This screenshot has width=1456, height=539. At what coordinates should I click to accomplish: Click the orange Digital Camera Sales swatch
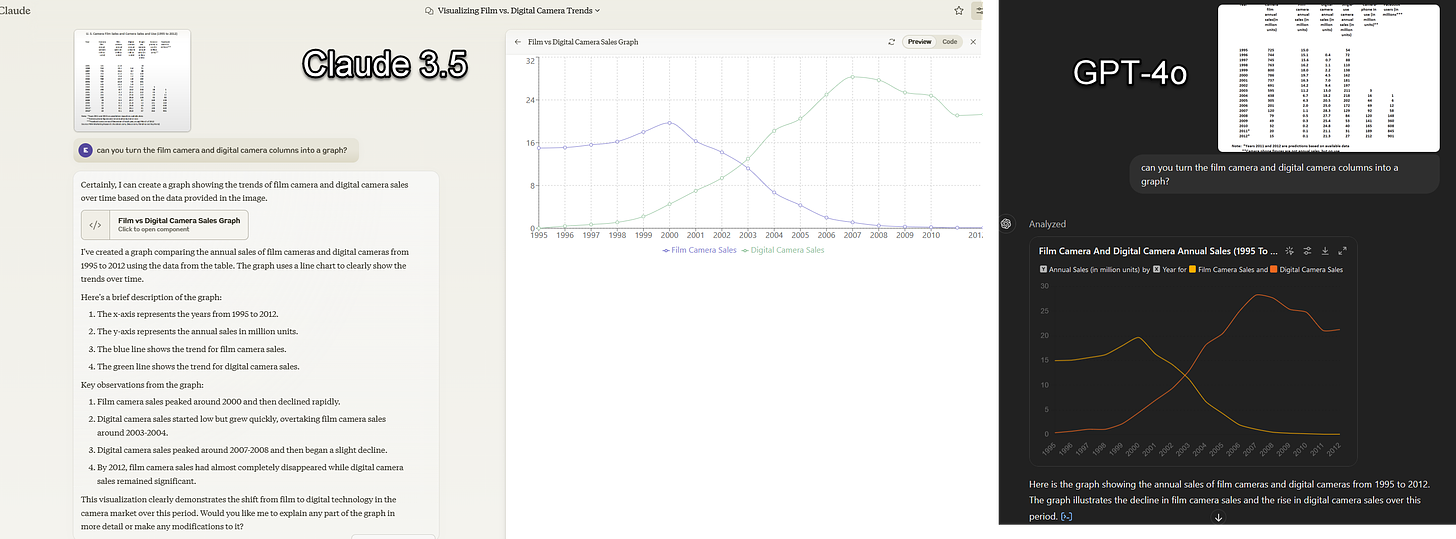pyautogui.click(x=1273, y=269)
